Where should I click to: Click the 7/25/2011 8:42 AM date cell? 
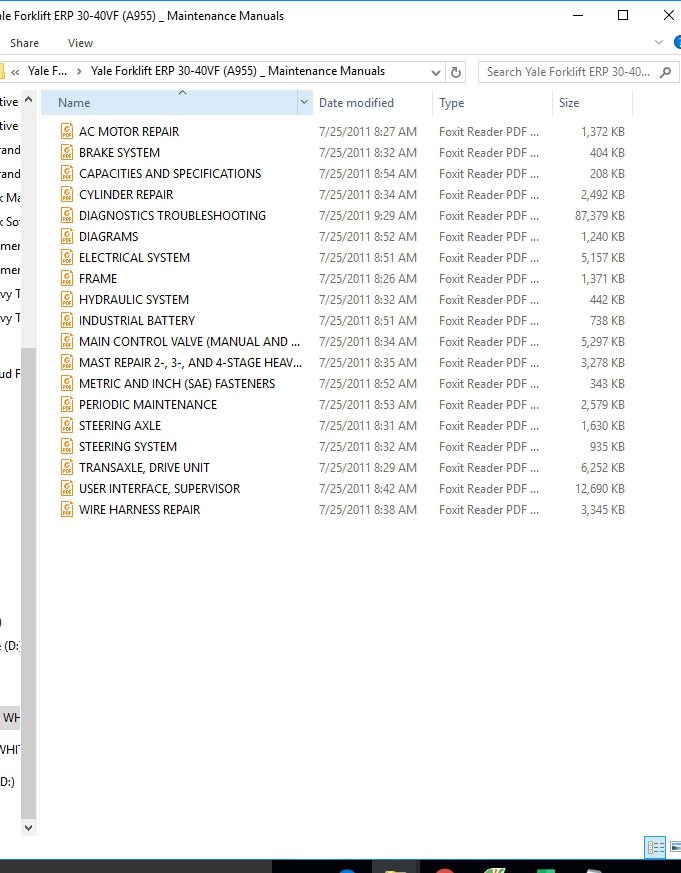pyautogui.click(x=368, y=489)
